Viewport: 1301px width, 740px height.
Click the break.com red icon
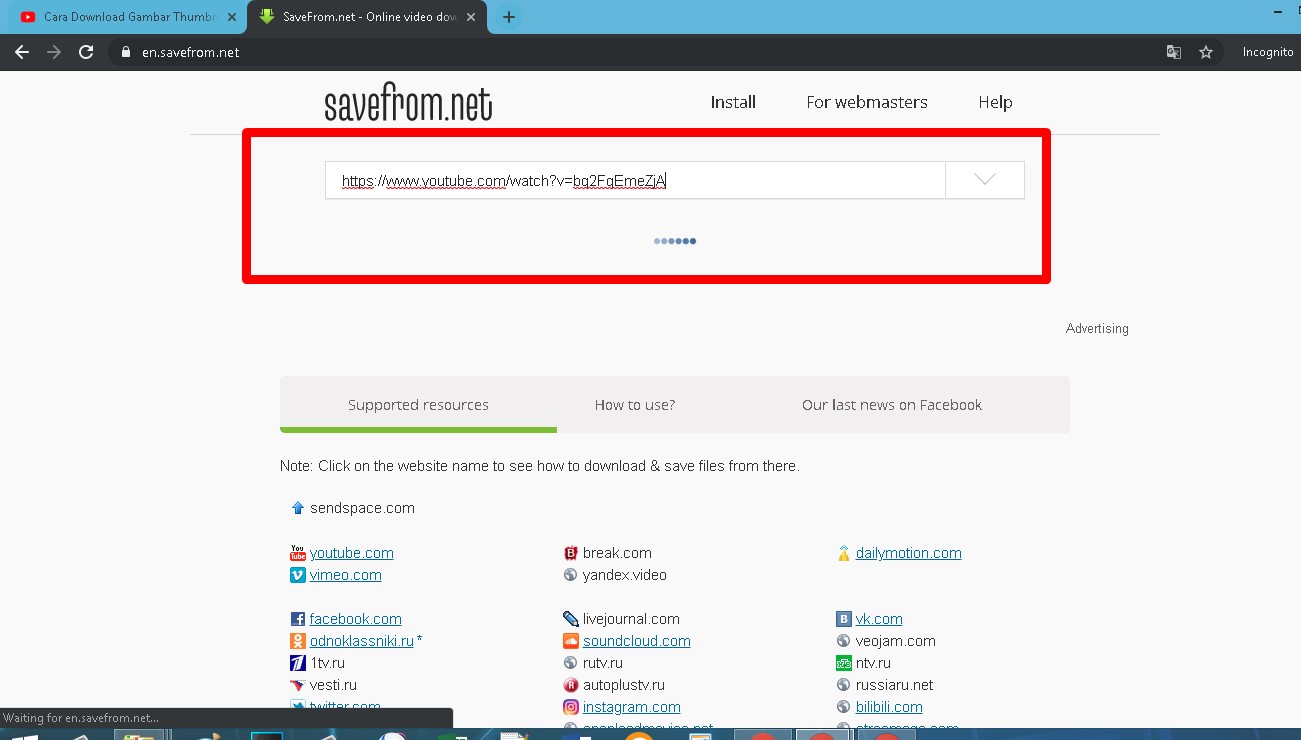pos(571,553)
